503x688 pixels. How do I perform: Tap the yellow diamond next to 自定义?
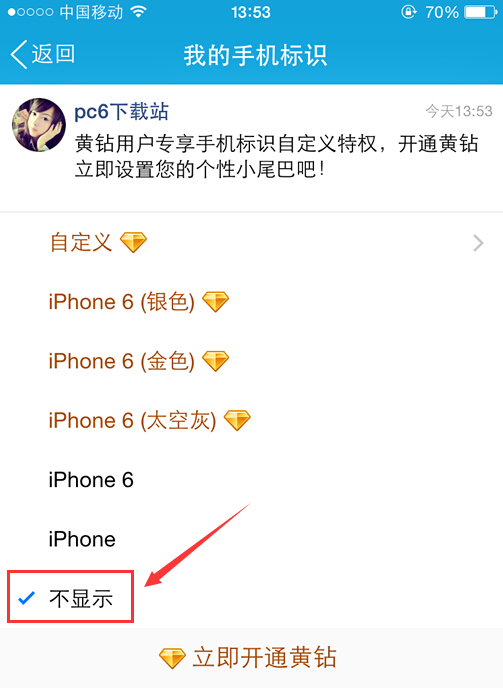[133, 242]
